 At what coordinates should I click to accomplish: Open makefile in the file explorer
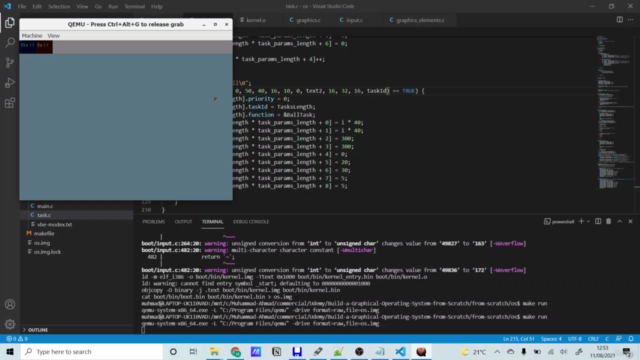pos(44,233)
